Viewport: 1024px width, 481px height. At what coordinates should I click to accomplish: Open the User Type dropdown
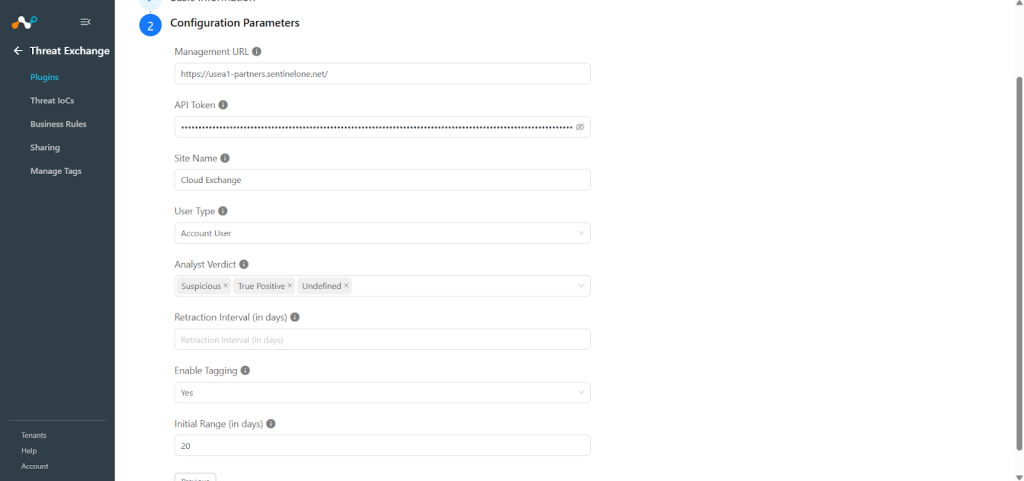tap(382, 233)
